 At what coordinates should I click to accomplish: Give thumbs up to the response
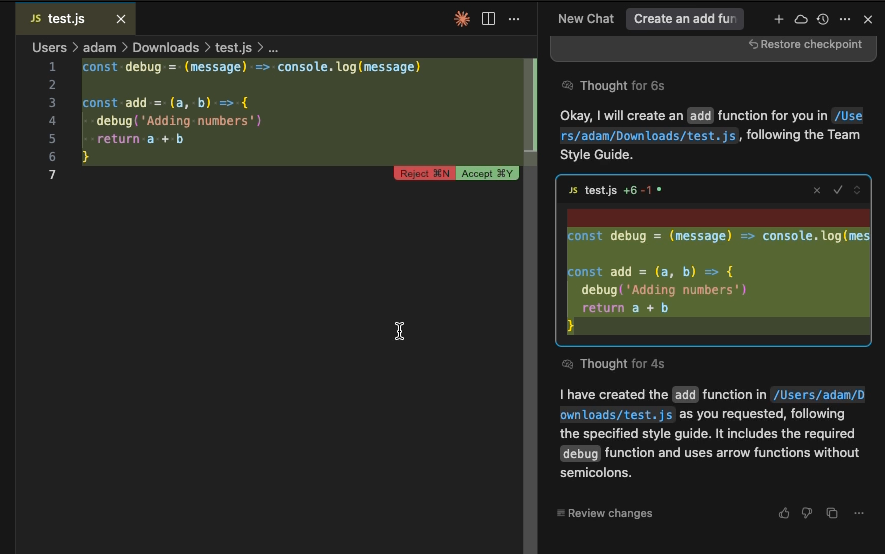tap(784, 513)
